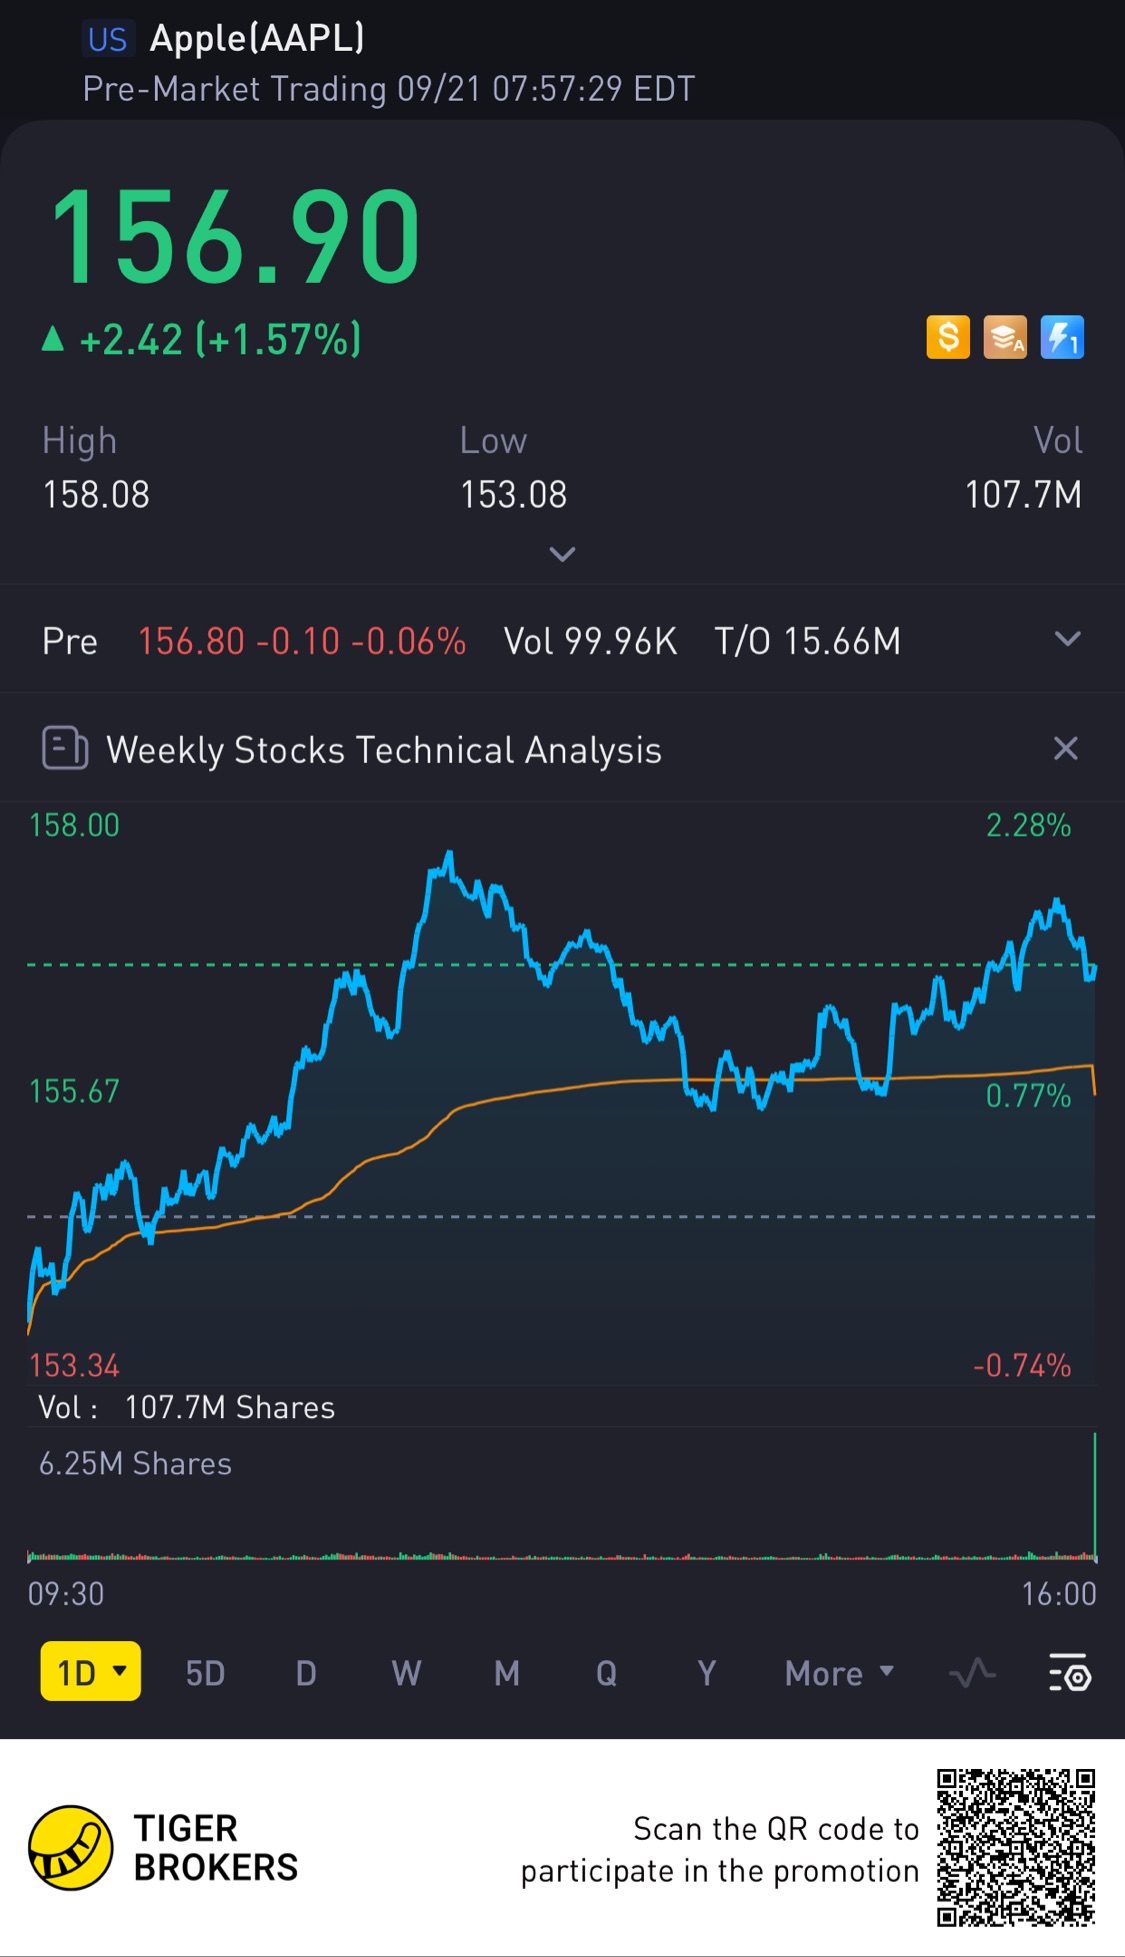
Task: Expand quote details below High and Low
Action: tap(562, 554)
